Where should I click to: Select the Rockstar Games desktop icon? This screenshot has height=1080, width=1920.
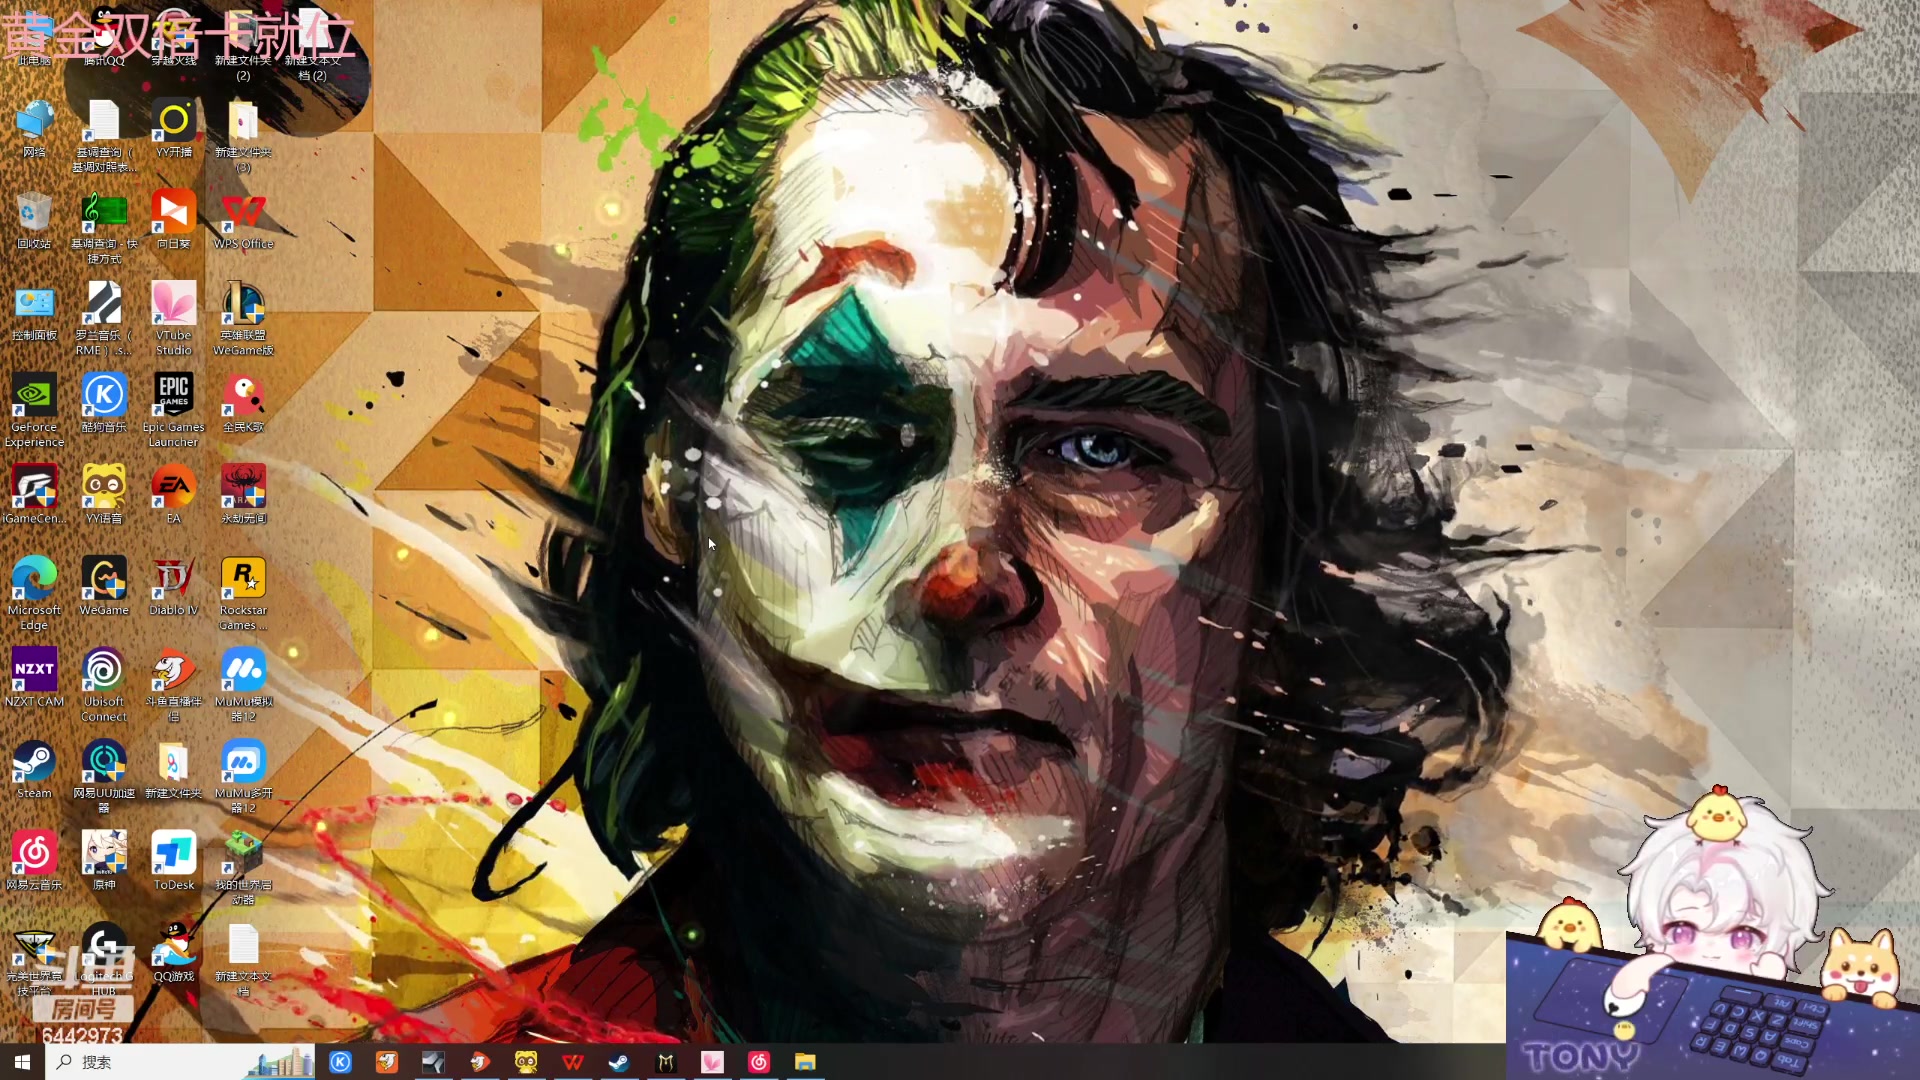[x=243, y=594]
